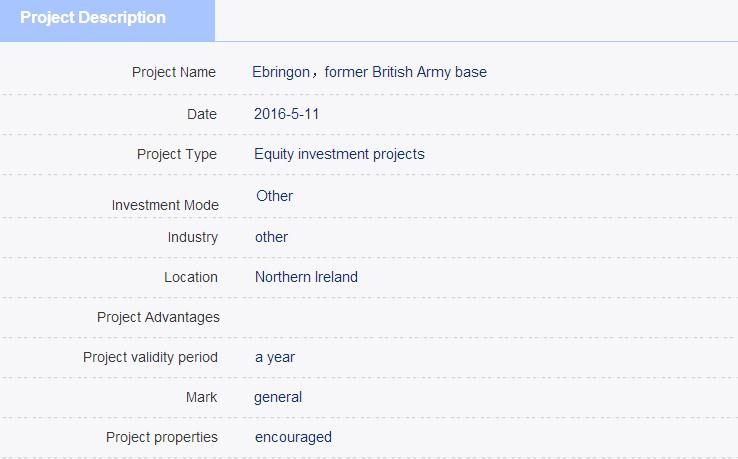Click the Industry label
The image size is (738, 459).
click(193, 237)
